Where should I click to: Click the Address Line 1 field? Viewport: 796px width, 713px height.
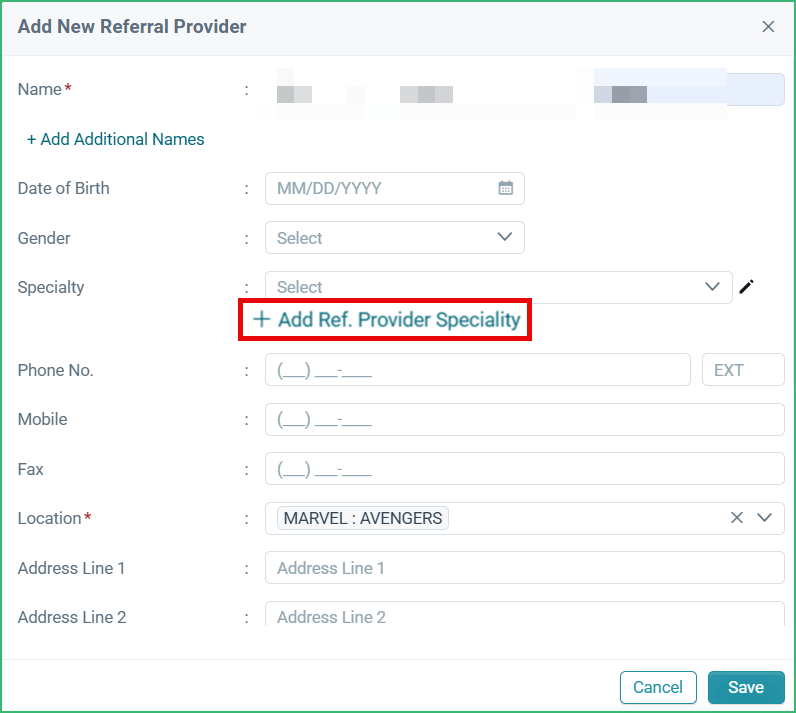point(524,568)
